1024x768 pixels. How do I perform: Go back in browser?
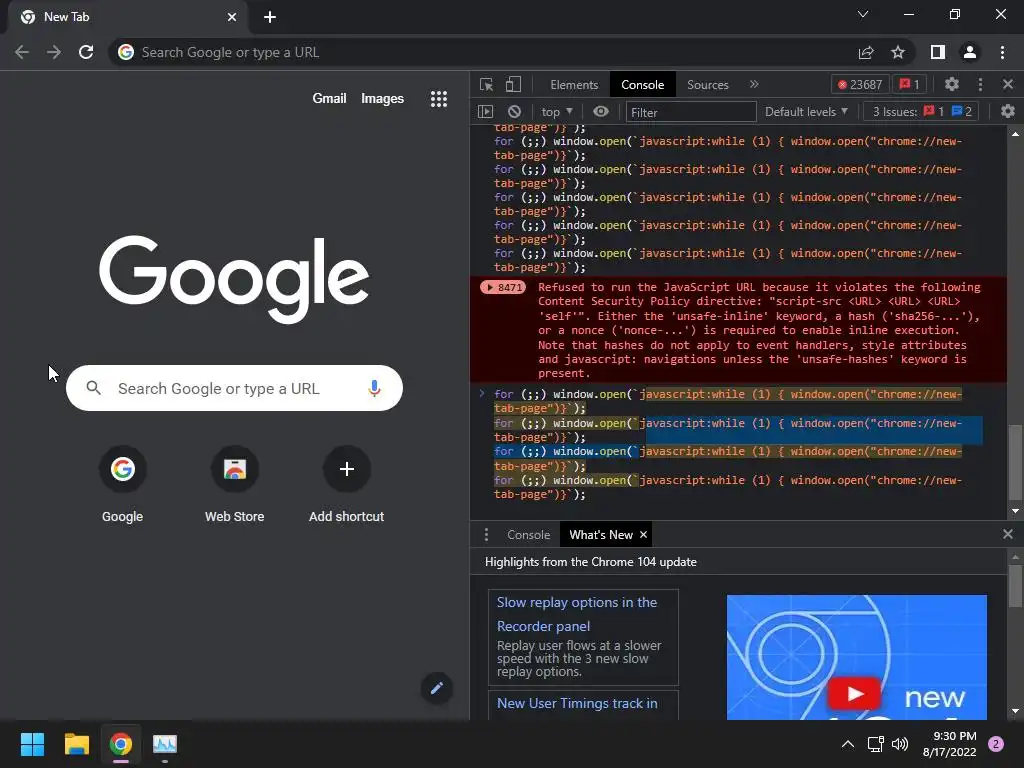coord(22,52)
